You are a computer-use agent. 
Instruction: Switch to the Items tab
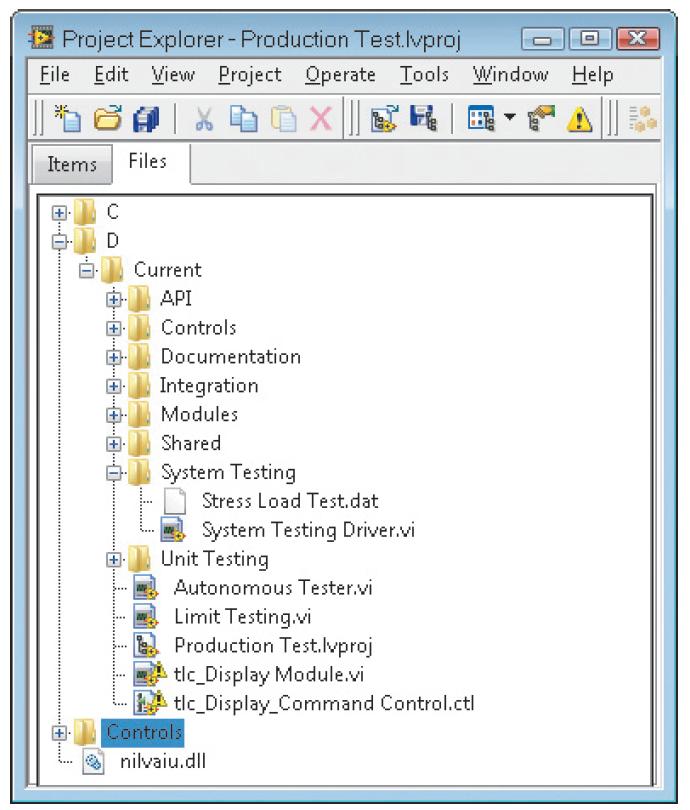coord(72,164)
